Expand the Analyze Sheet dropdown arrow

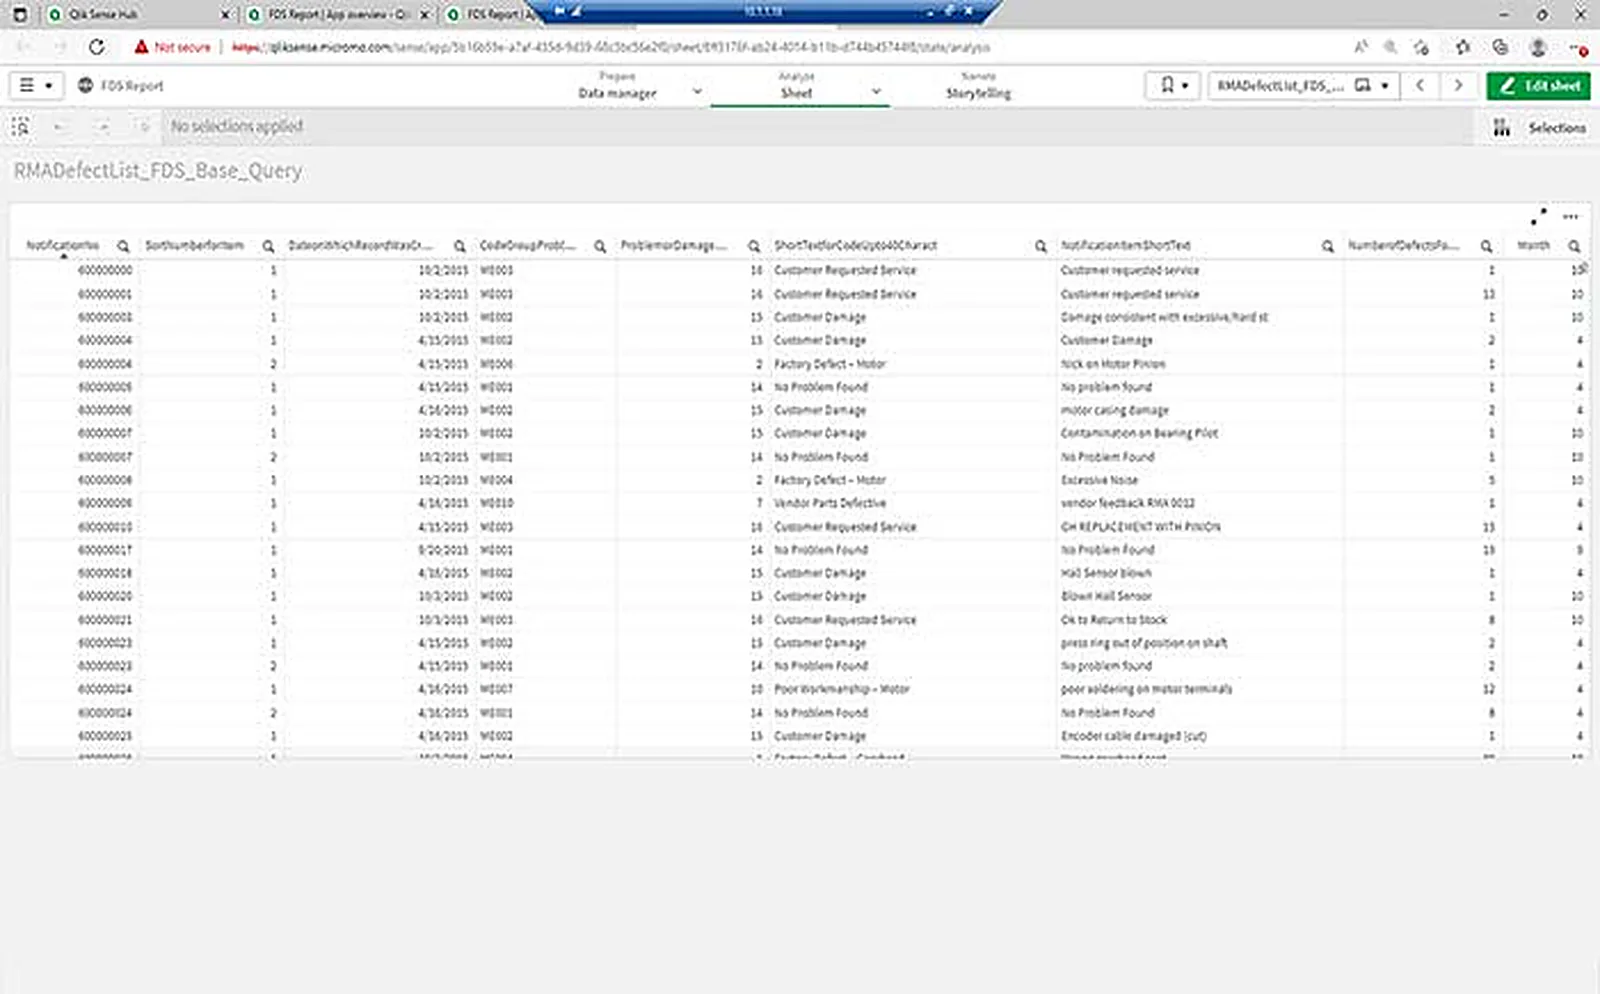[x=876, y=92]
